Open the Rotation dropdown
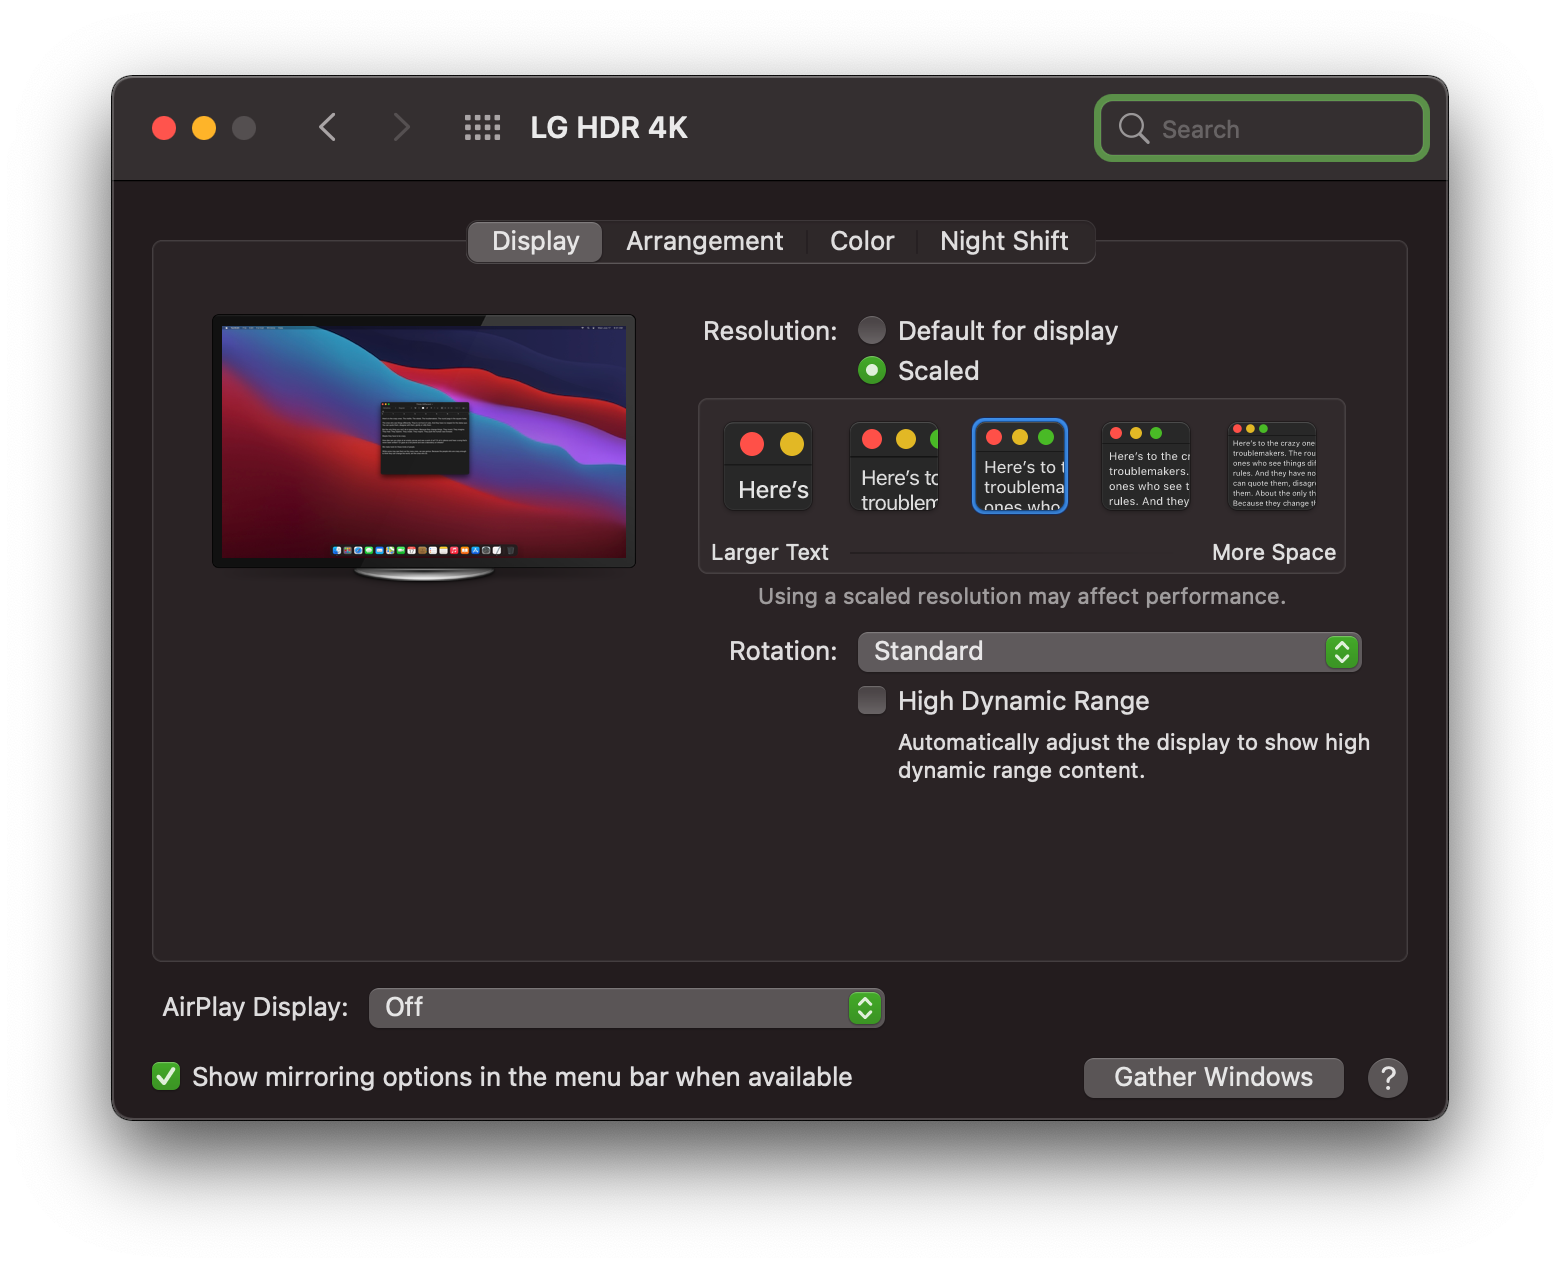Screen dimensions: 1560x1268 (1109, 652)
